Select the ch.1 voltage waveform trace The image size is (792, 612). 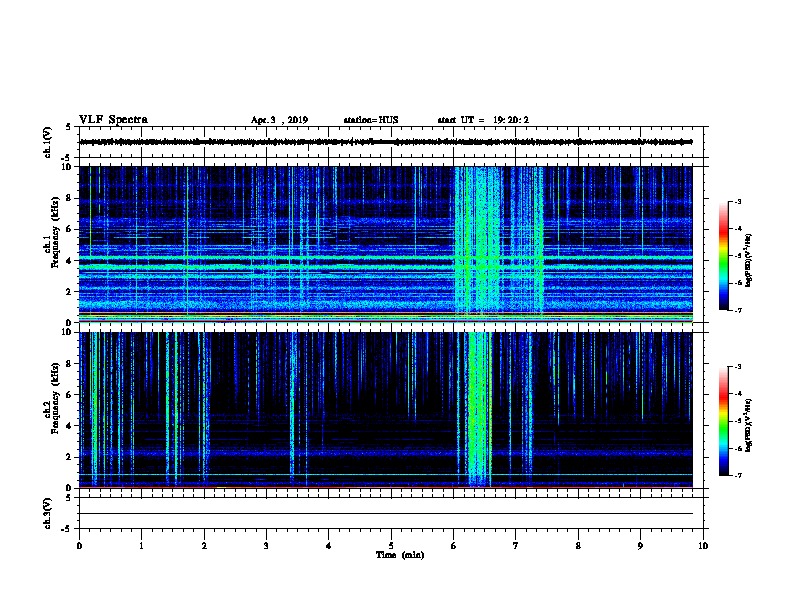pyautogui.click(x=386, y=142)
